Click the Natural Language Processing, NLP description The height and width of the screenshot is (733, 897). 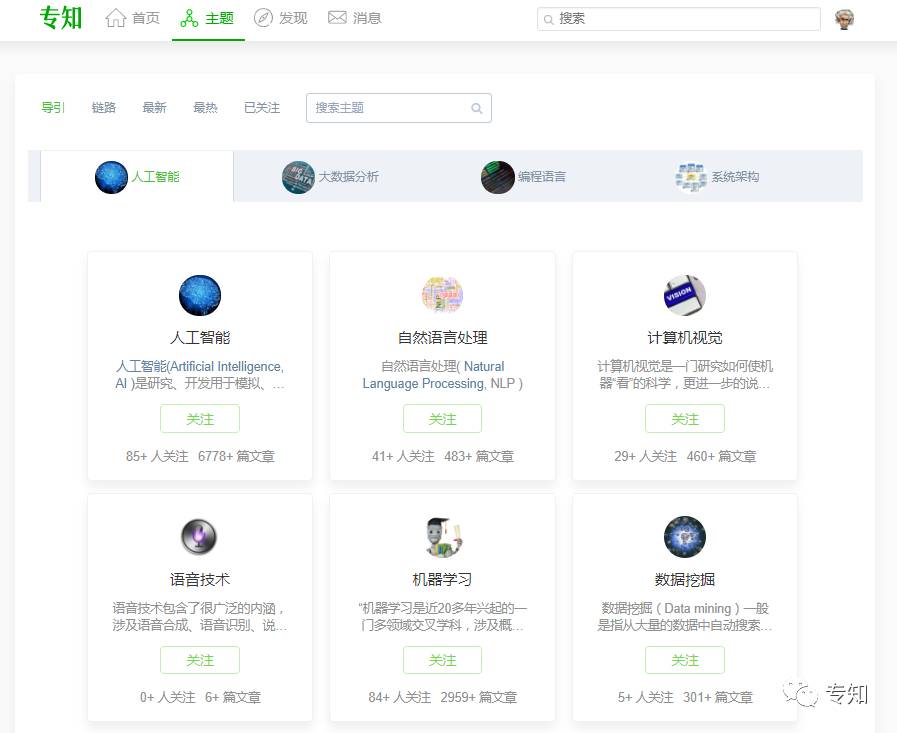(x=442, y=375)
